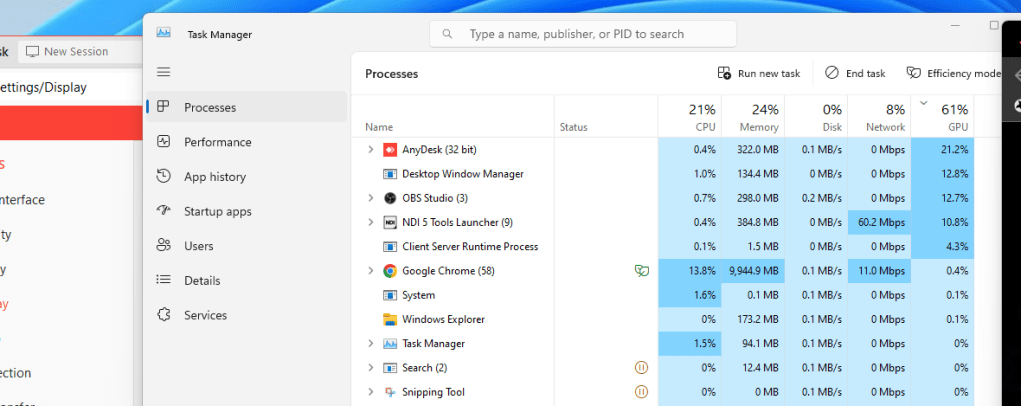Click AnyDesk's 21.2% GPU value

(x=942, y=150)
